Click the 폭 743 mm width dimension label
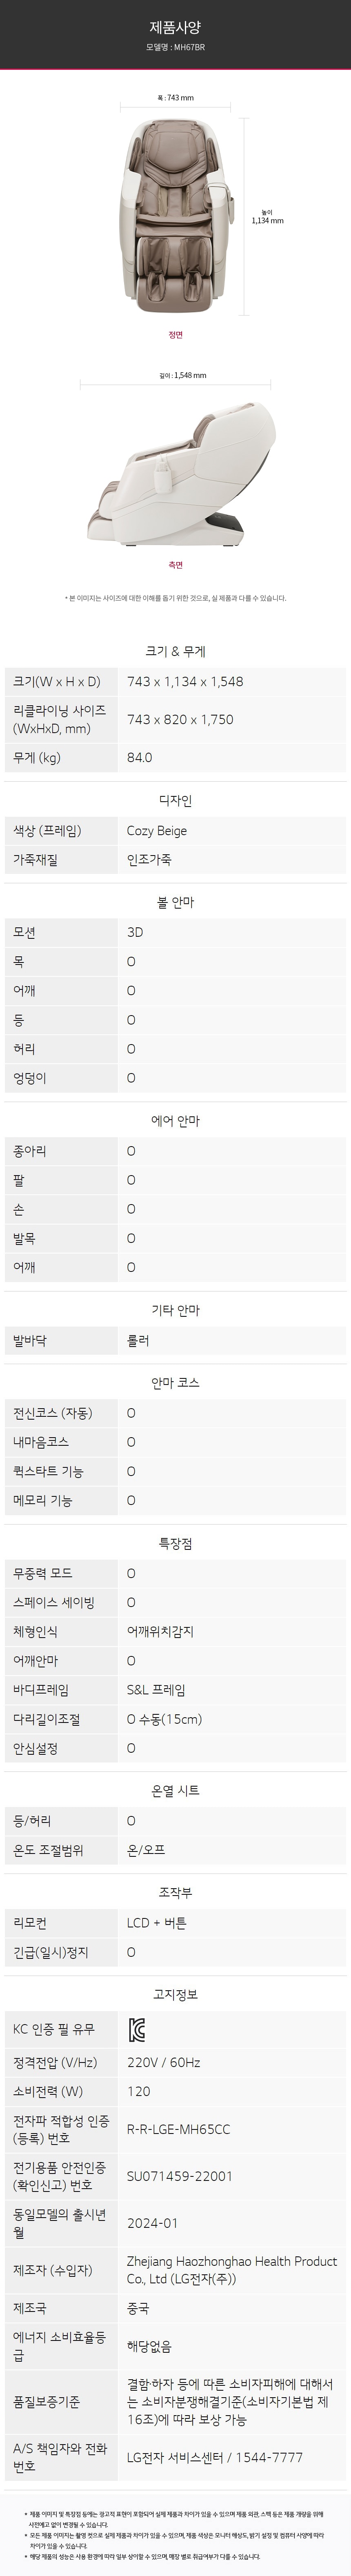351x2576 pixels. tap(175, 98)
